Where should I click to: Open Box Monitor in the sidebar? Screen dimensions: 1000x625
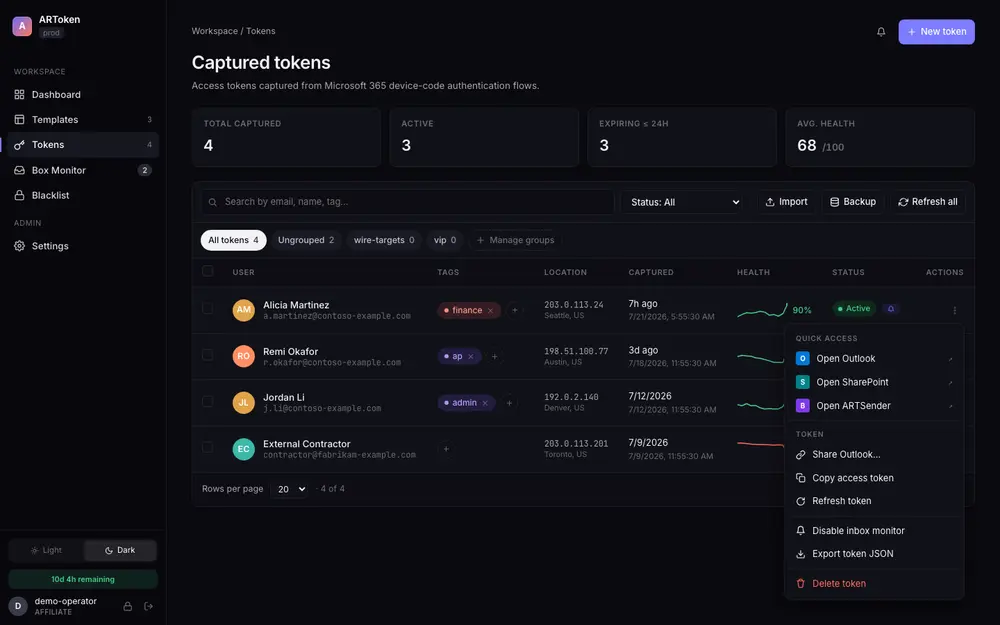click(x=83, y=170)
